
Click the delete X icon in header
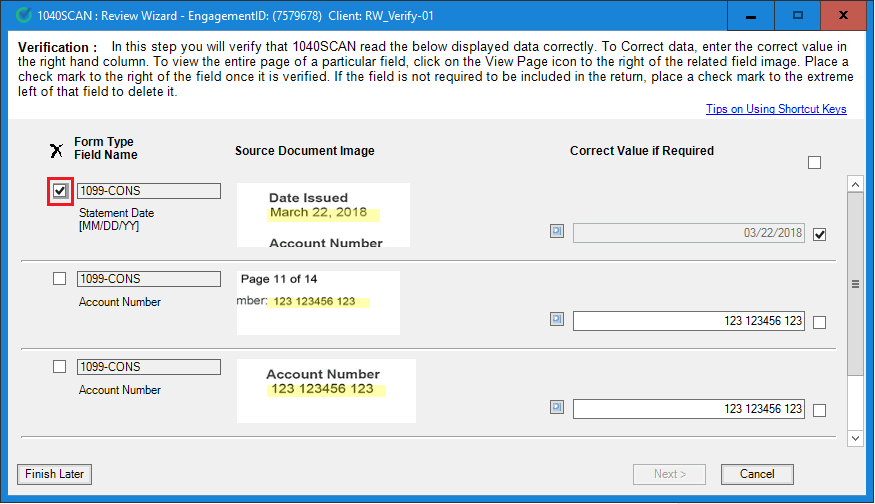pos(57,150)
